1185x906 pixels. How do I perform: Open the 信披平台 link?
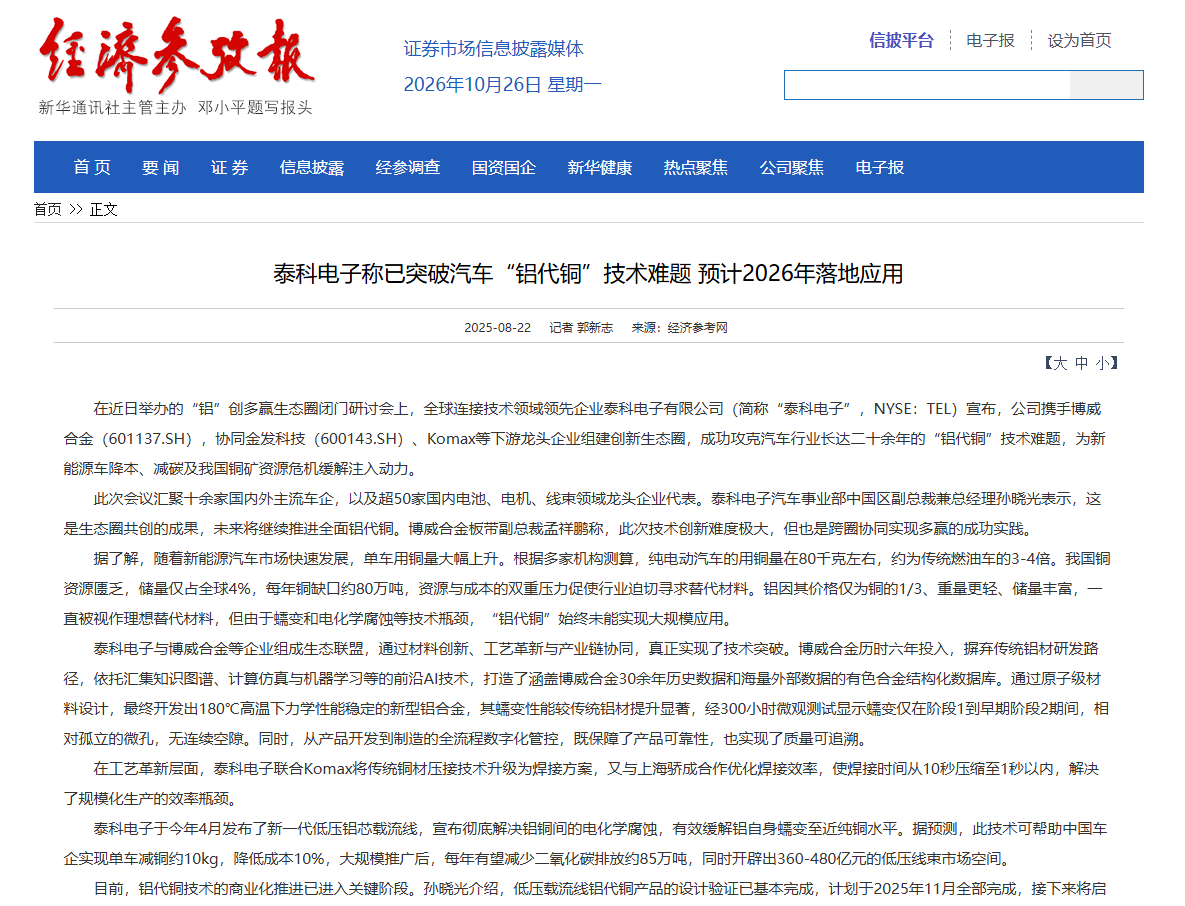(901, 40)
